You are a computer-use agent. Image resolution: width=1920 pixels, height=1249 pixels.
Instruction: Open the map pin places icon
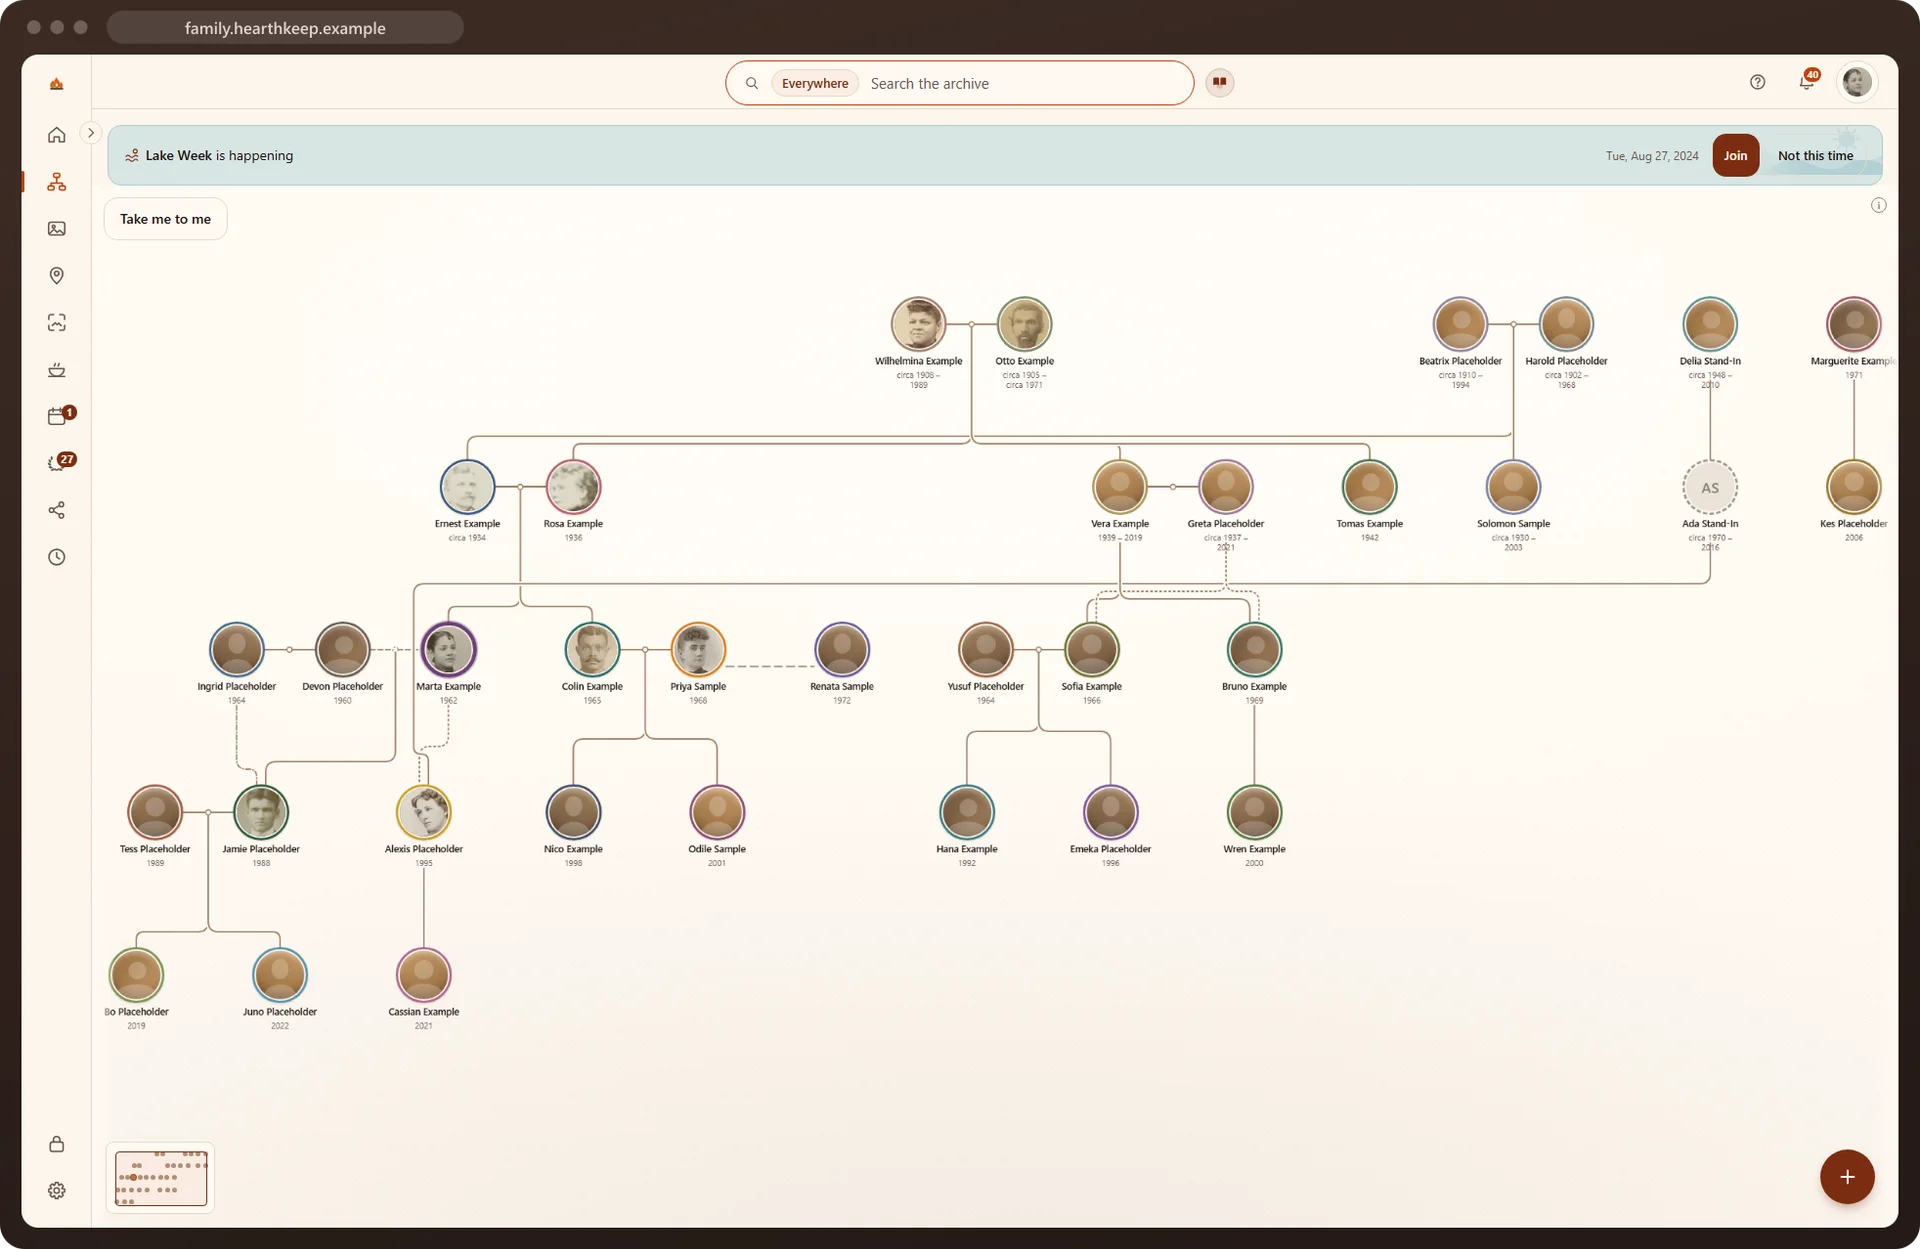pos(57,276)
